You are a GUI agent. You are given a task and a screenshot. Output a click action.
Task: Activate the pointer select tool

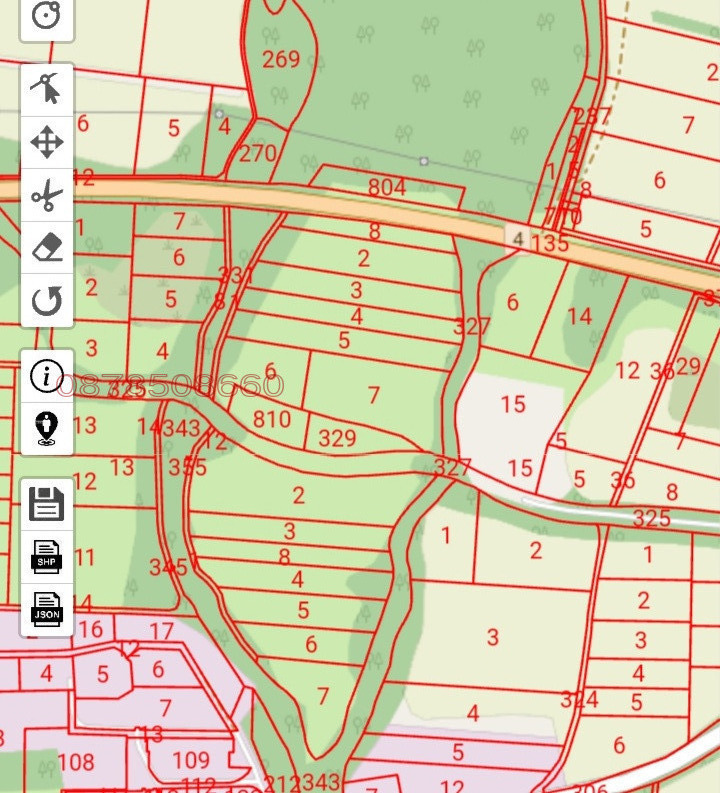47,90
